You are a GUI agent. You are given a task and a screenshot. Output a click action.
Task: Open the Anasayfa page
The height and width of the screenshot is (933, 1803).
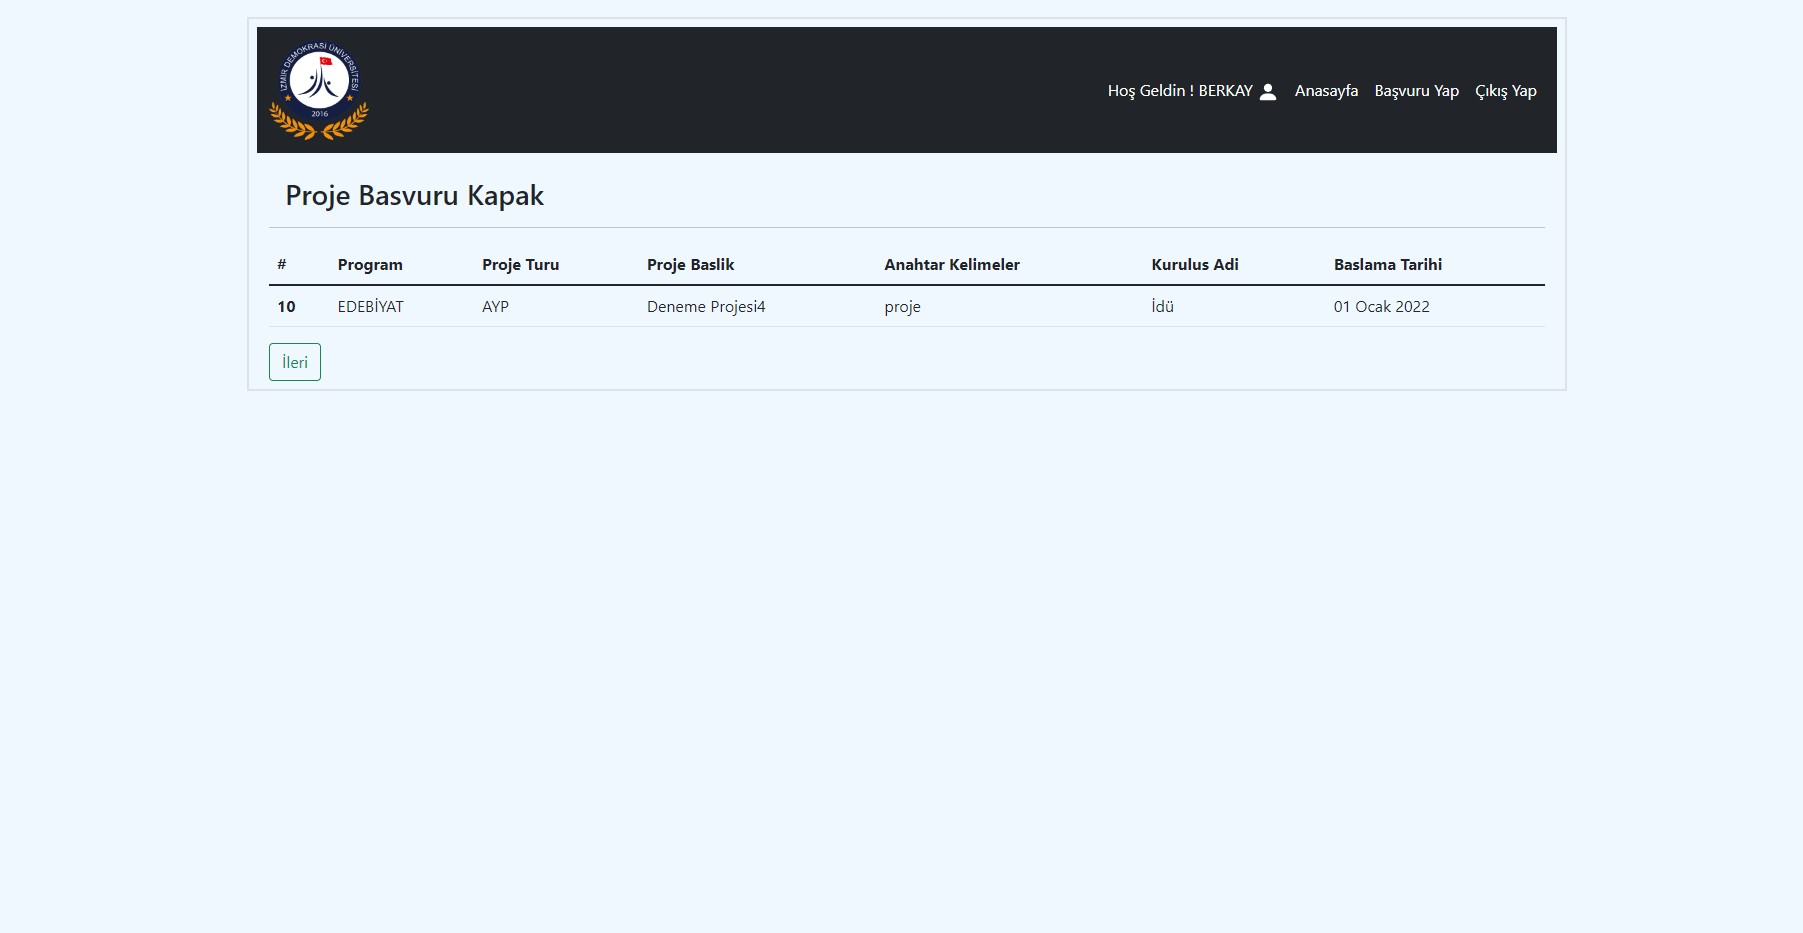(1326, 91)
